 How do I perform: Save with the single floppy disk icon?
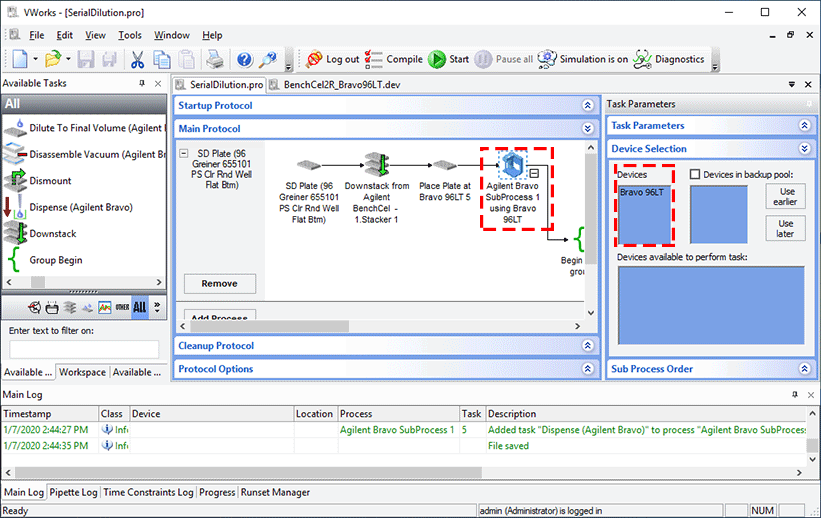pyautogui.click(x=86, y=59)
